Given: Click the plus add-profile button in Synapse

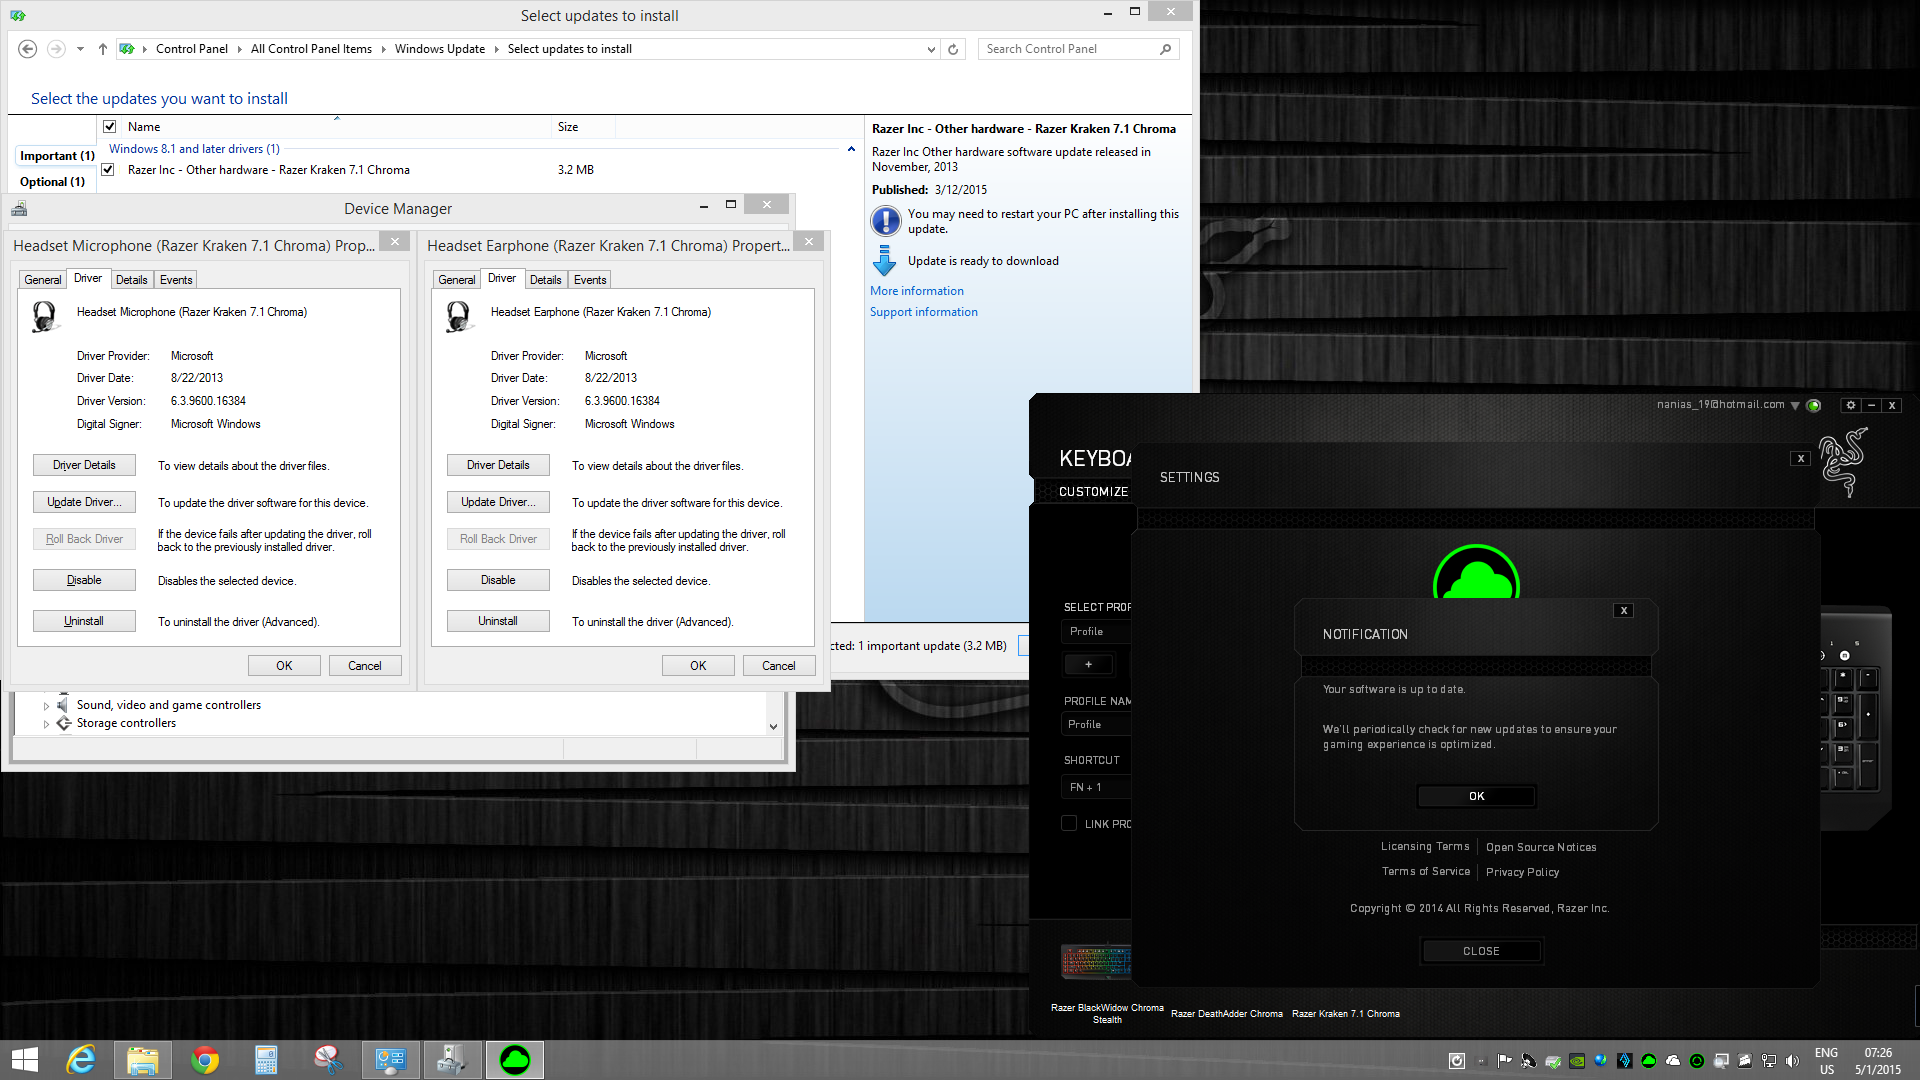Looking at the screenshot, I should [x=1088, y=664].
